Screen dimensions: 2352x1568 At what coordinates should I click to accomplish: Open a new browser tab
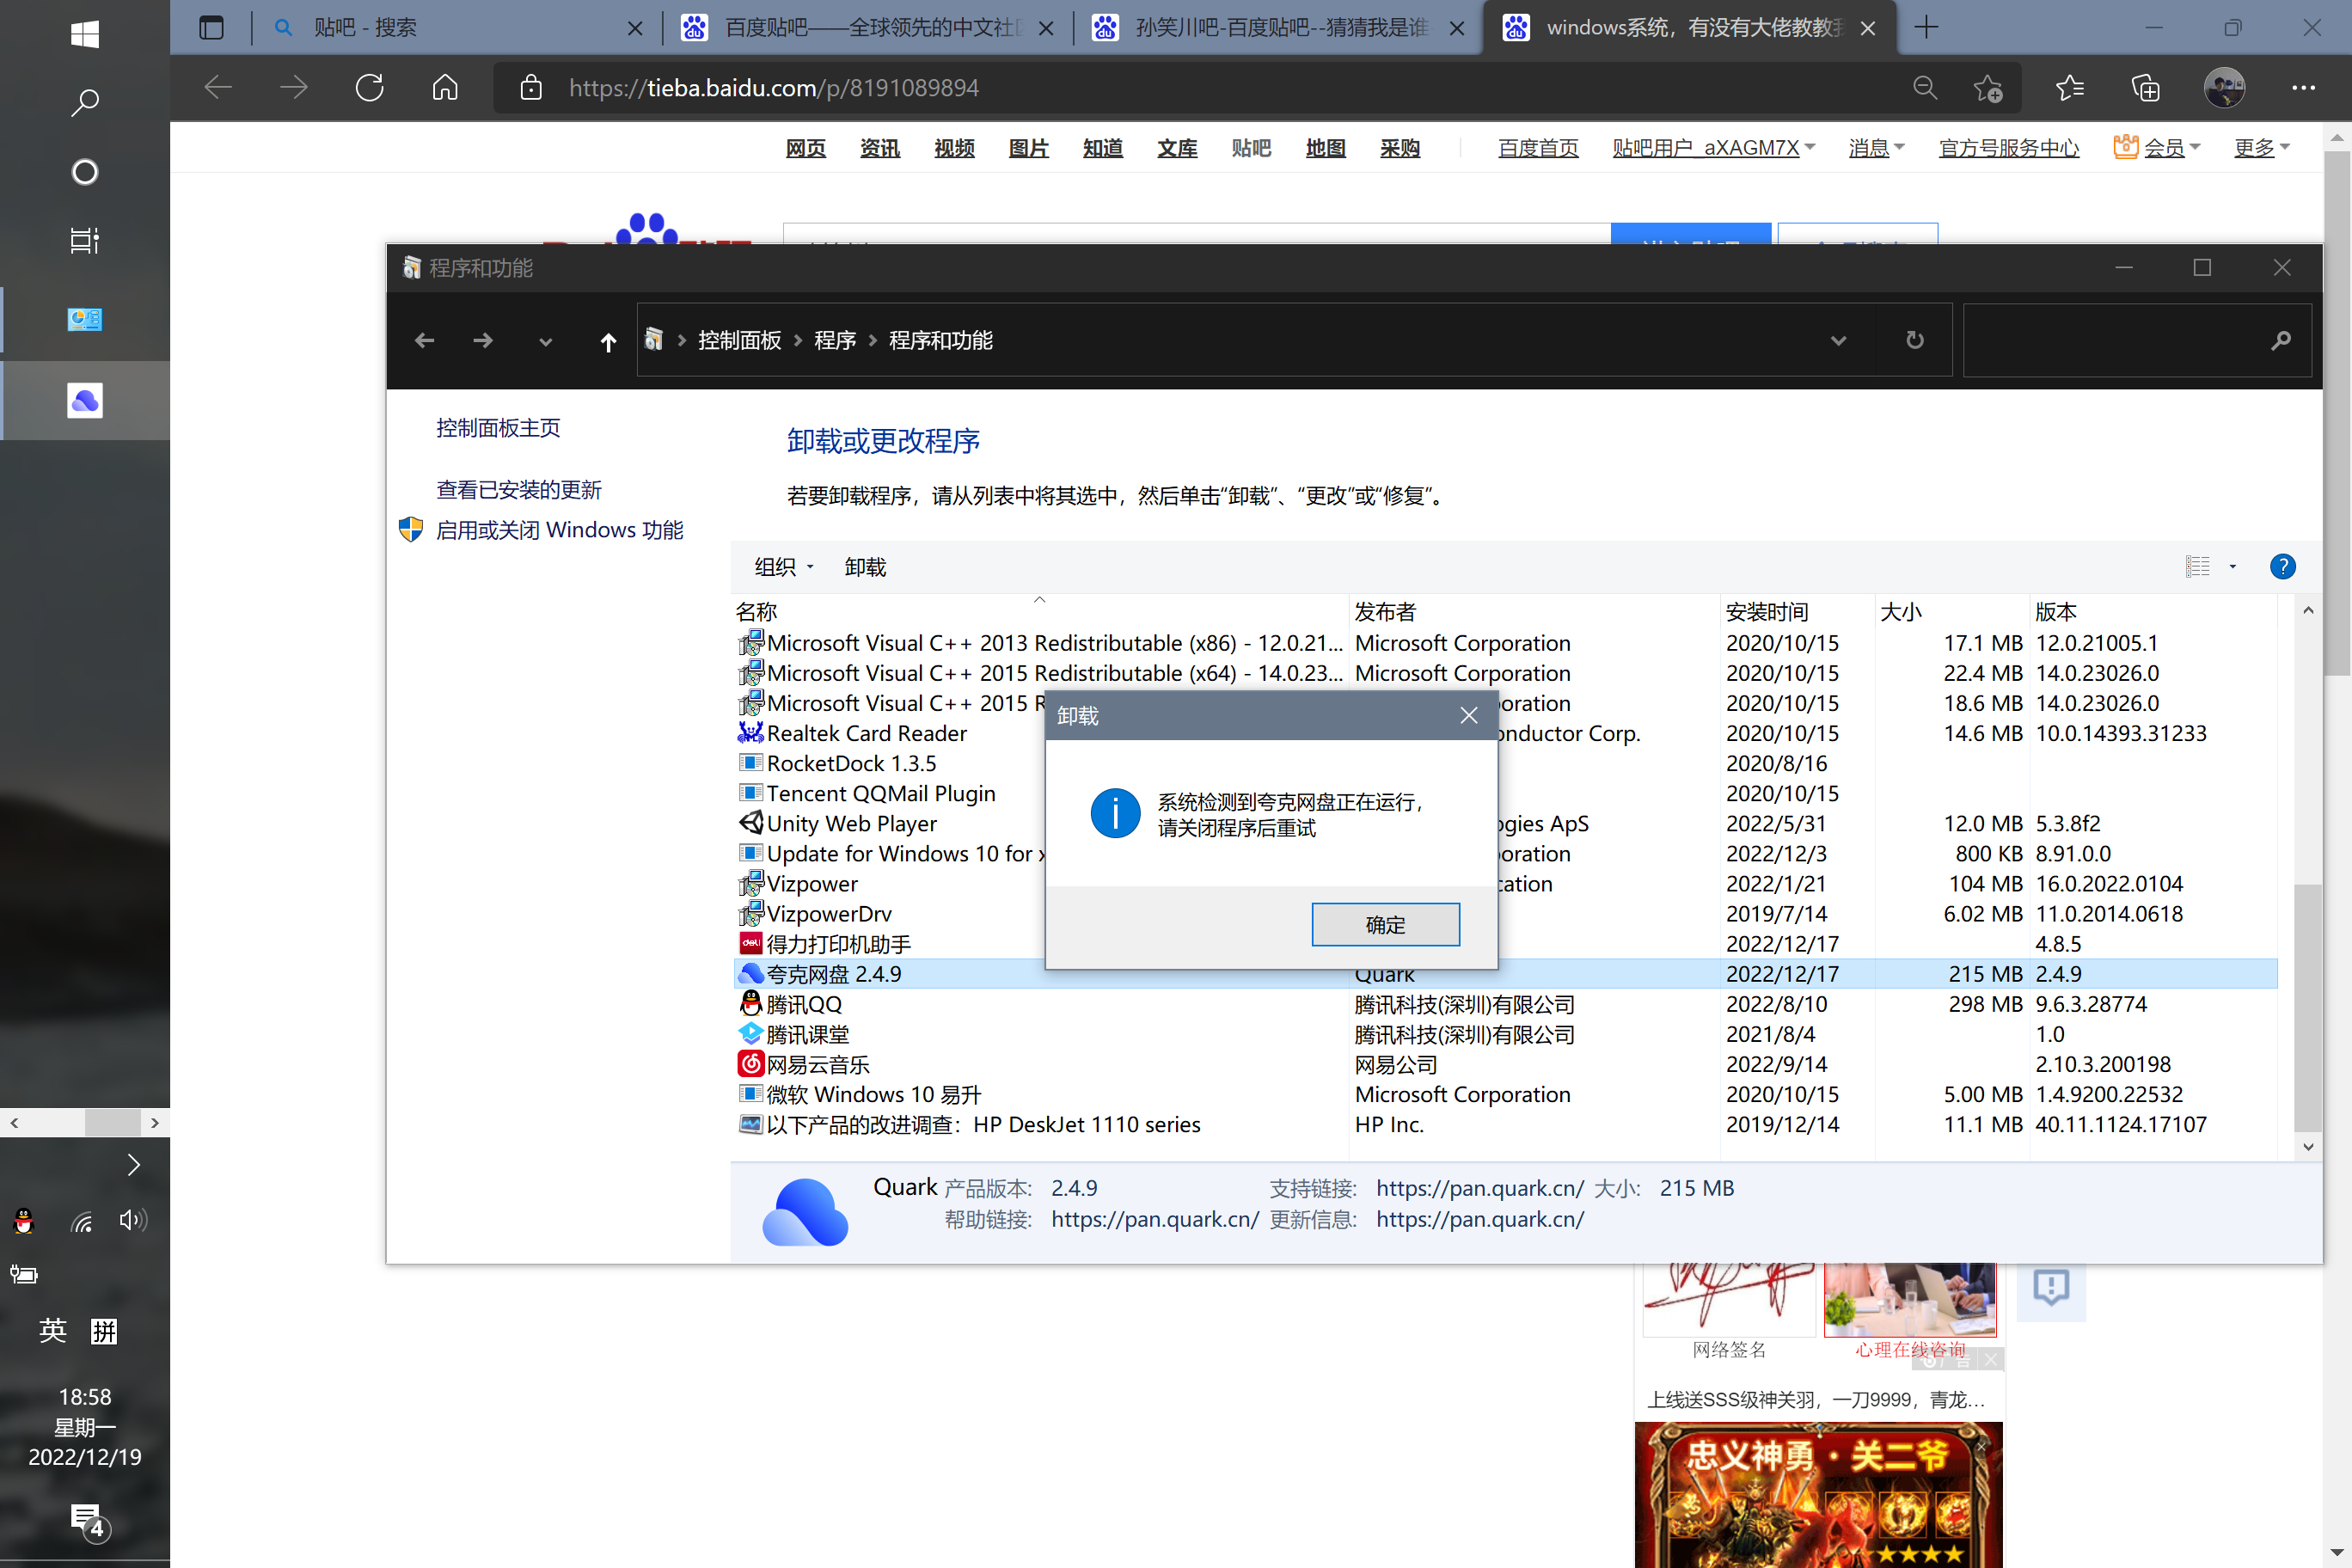tap(1926, 27)
